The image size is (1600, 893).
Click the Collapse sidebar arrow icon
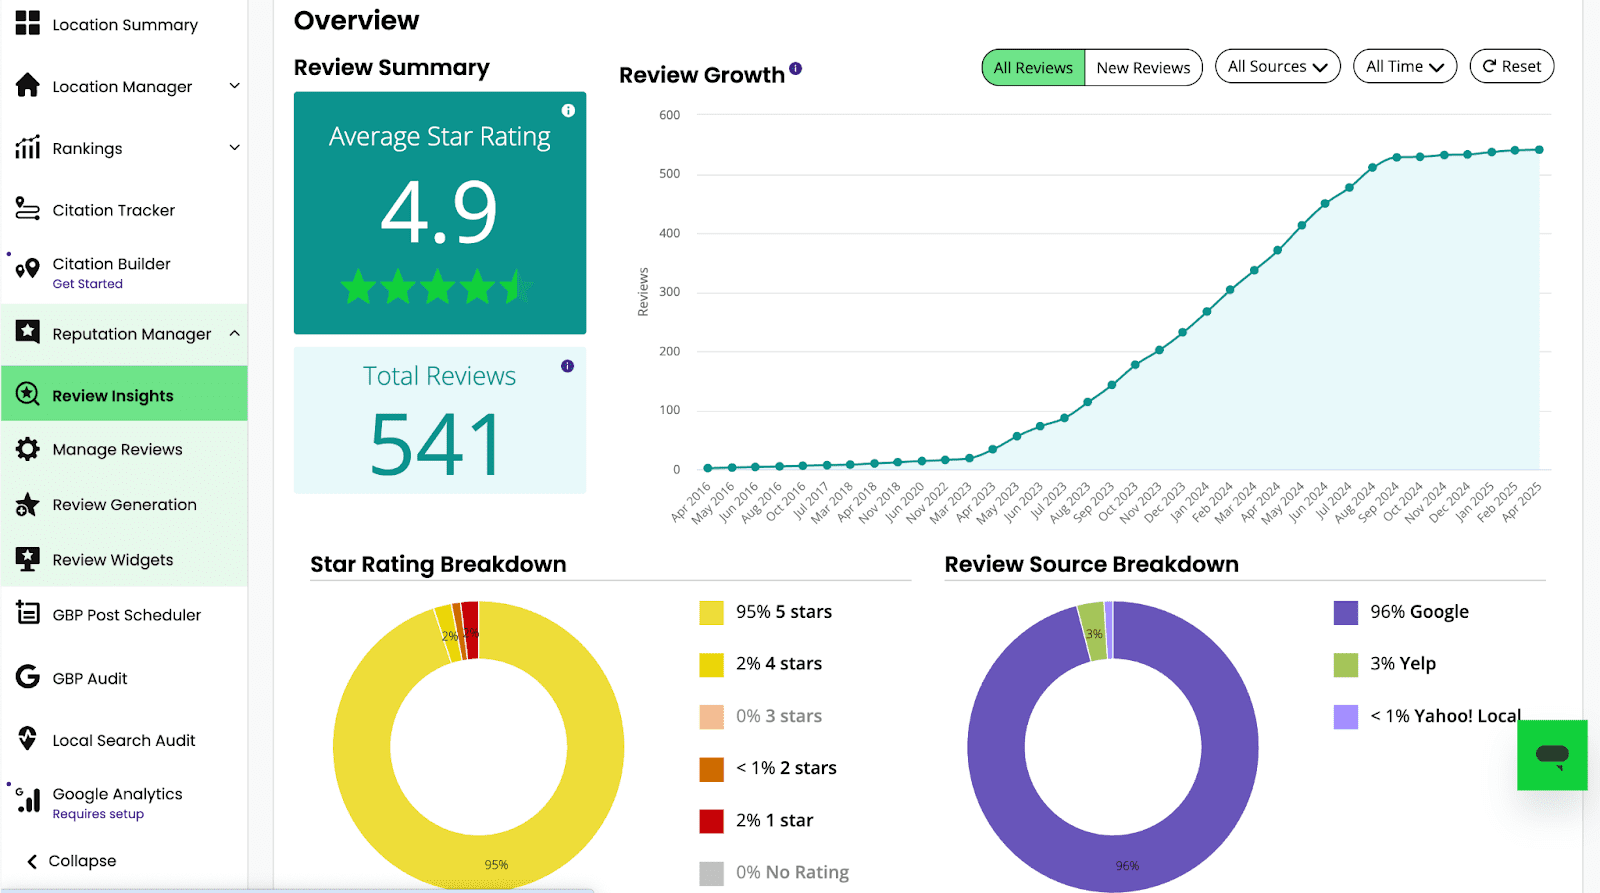(x=32, y=861)
